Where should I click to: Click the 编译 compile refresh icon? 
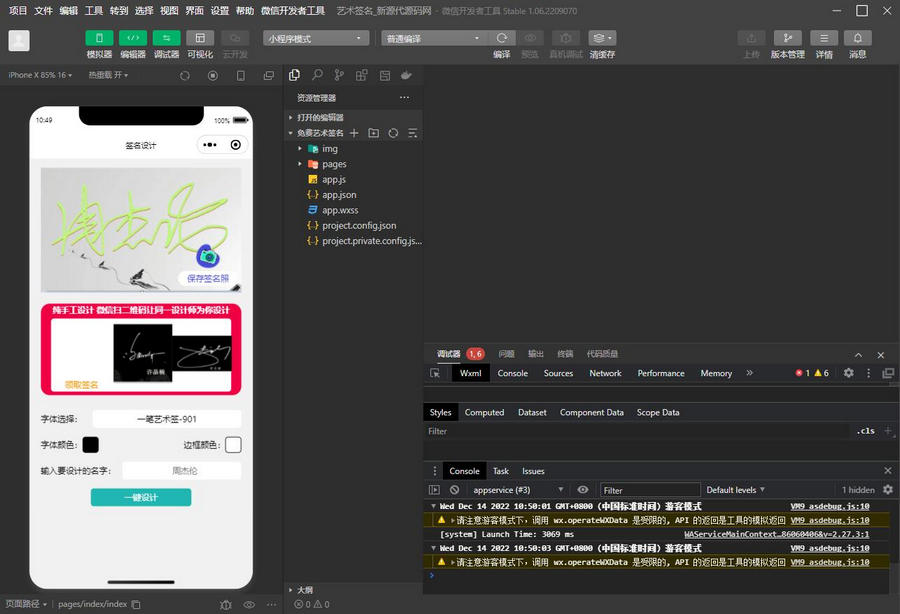pyautogui.click(x=502, y=38)
